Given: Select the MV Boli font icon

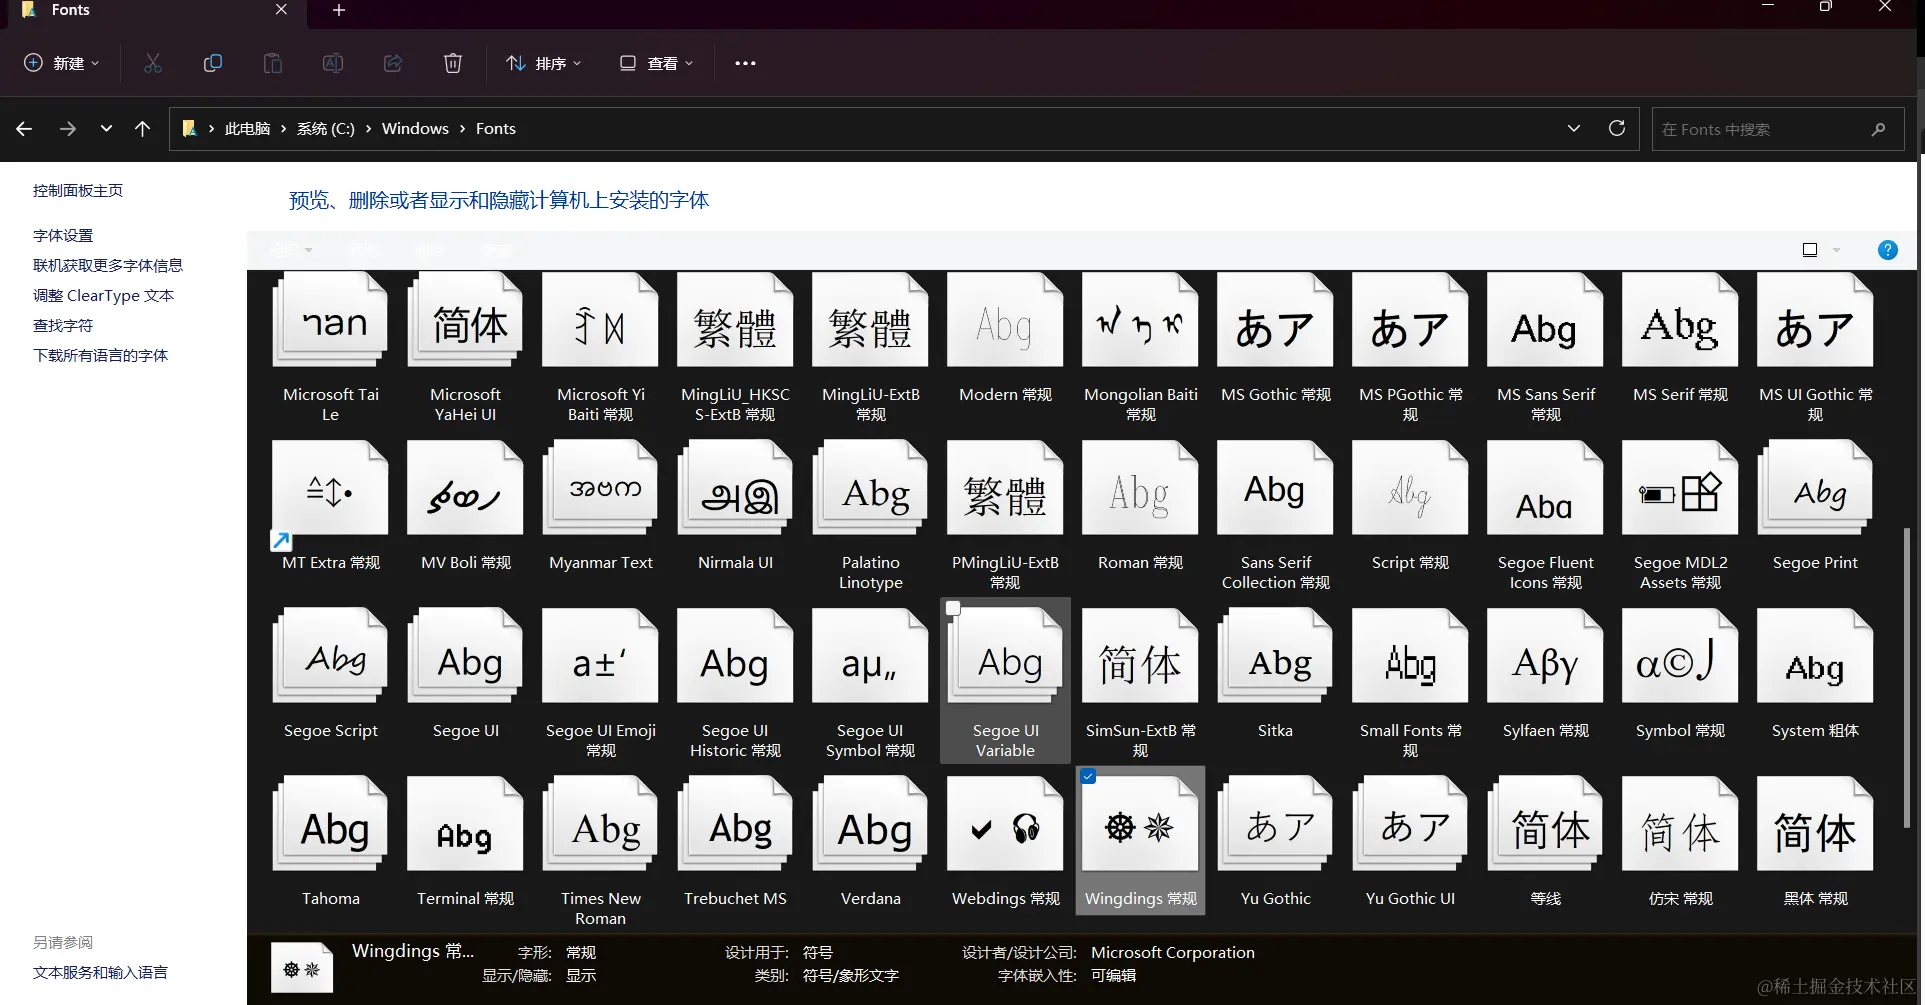Looking at the screenshot, I should pyautogui.click(x=465, y=490).
